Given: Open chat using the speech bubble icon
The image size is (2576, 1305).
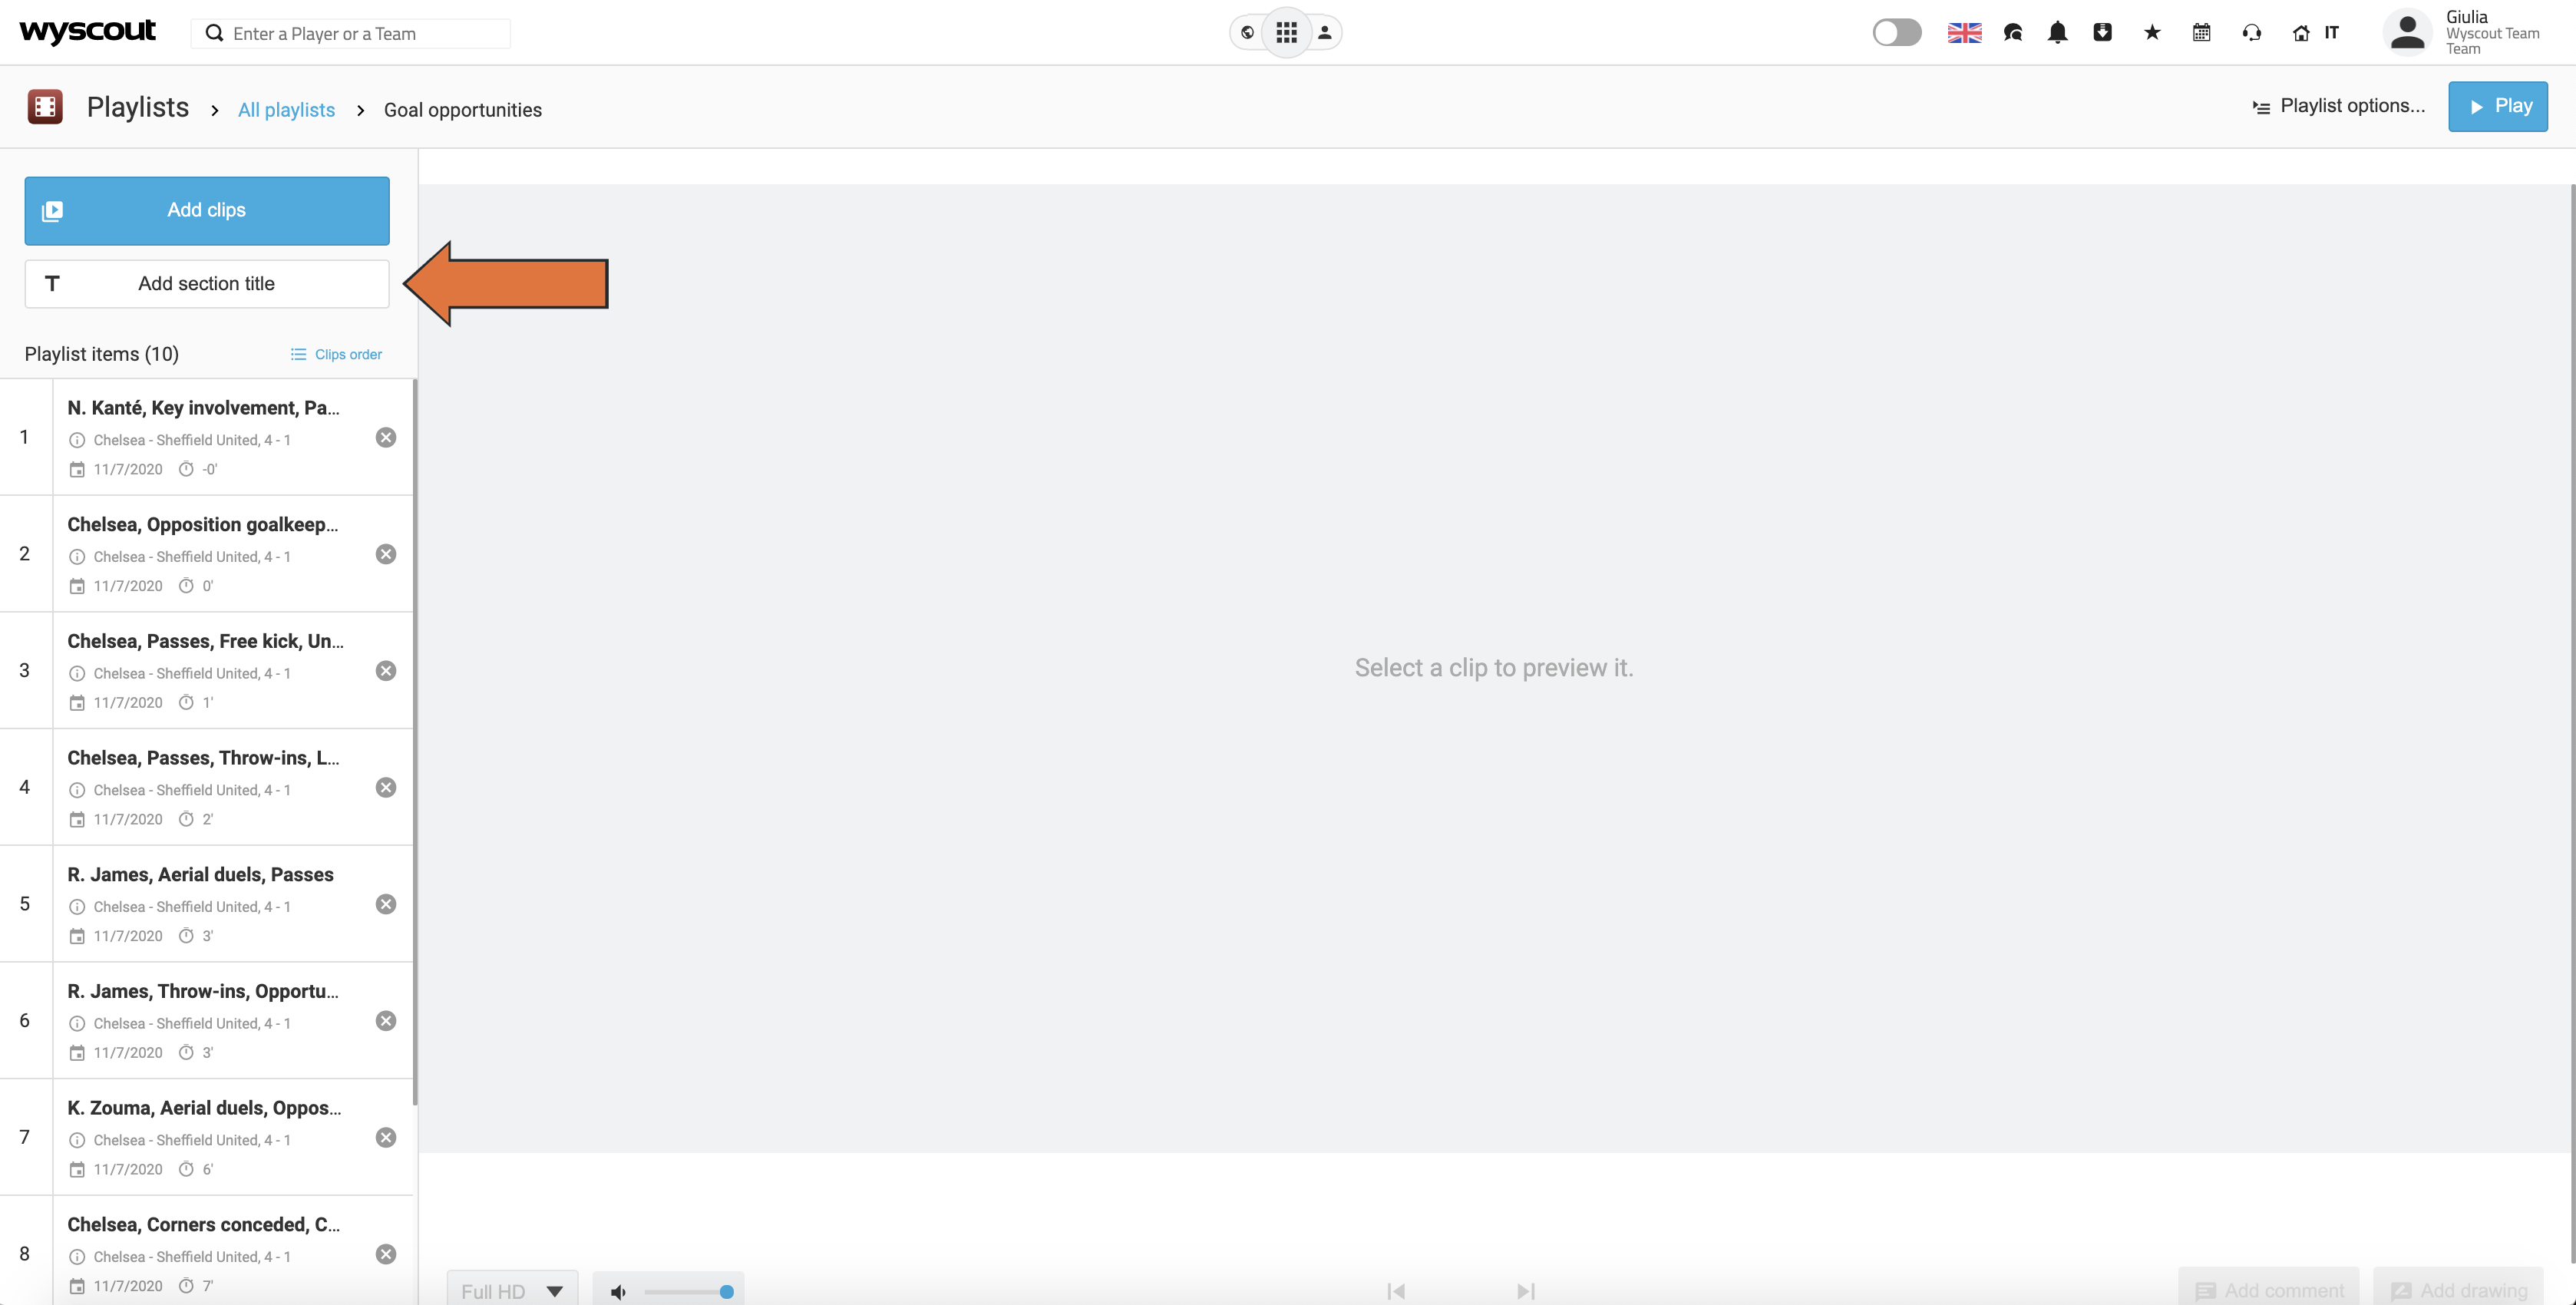Looking at the screenshot, I should (2013, 32).
